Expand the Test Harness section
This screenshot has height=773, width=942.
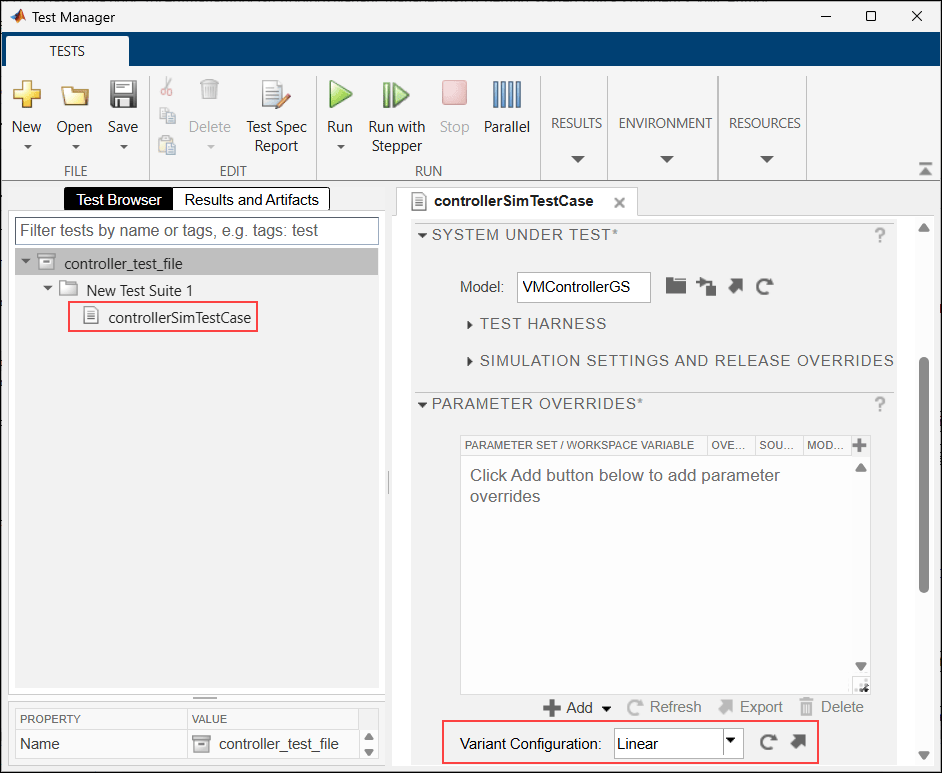click(x=470, y=325)
